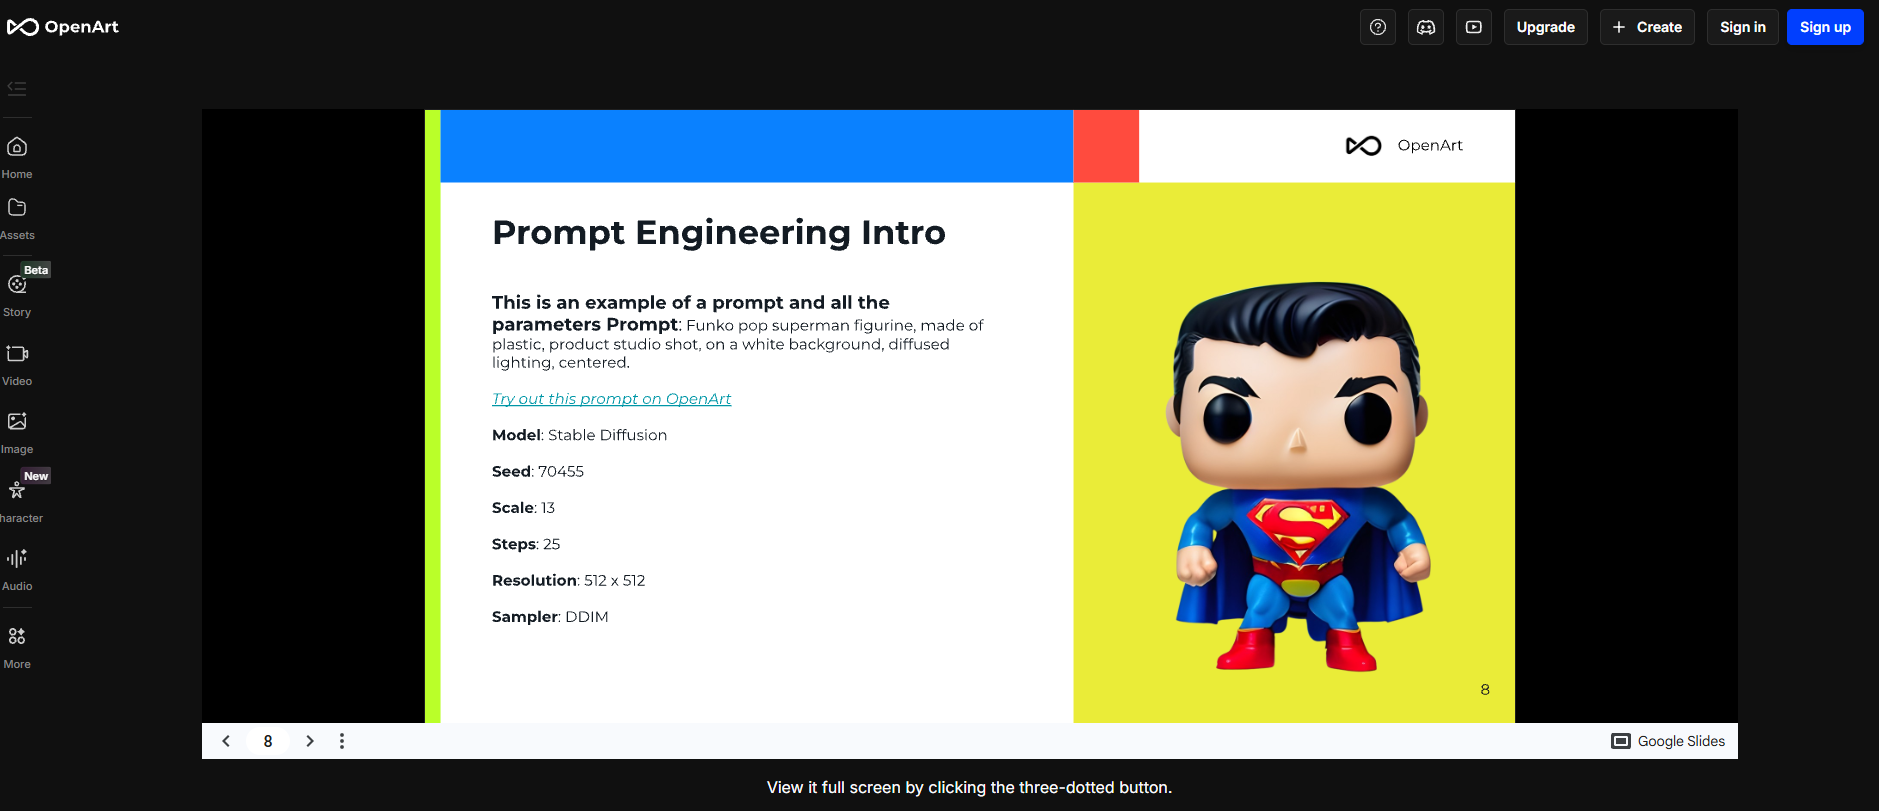Click the slide number 8 field
This screenshot has height=811, width=1879.
coord(268,741)
